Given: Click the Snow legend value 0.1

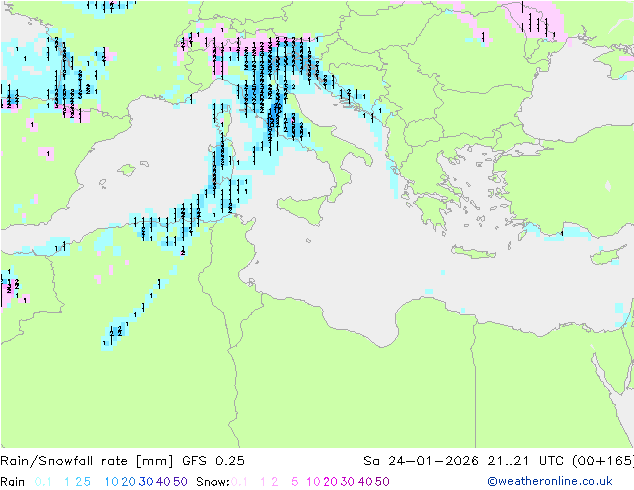Looking at the screenshot, I should coord(239,482).
